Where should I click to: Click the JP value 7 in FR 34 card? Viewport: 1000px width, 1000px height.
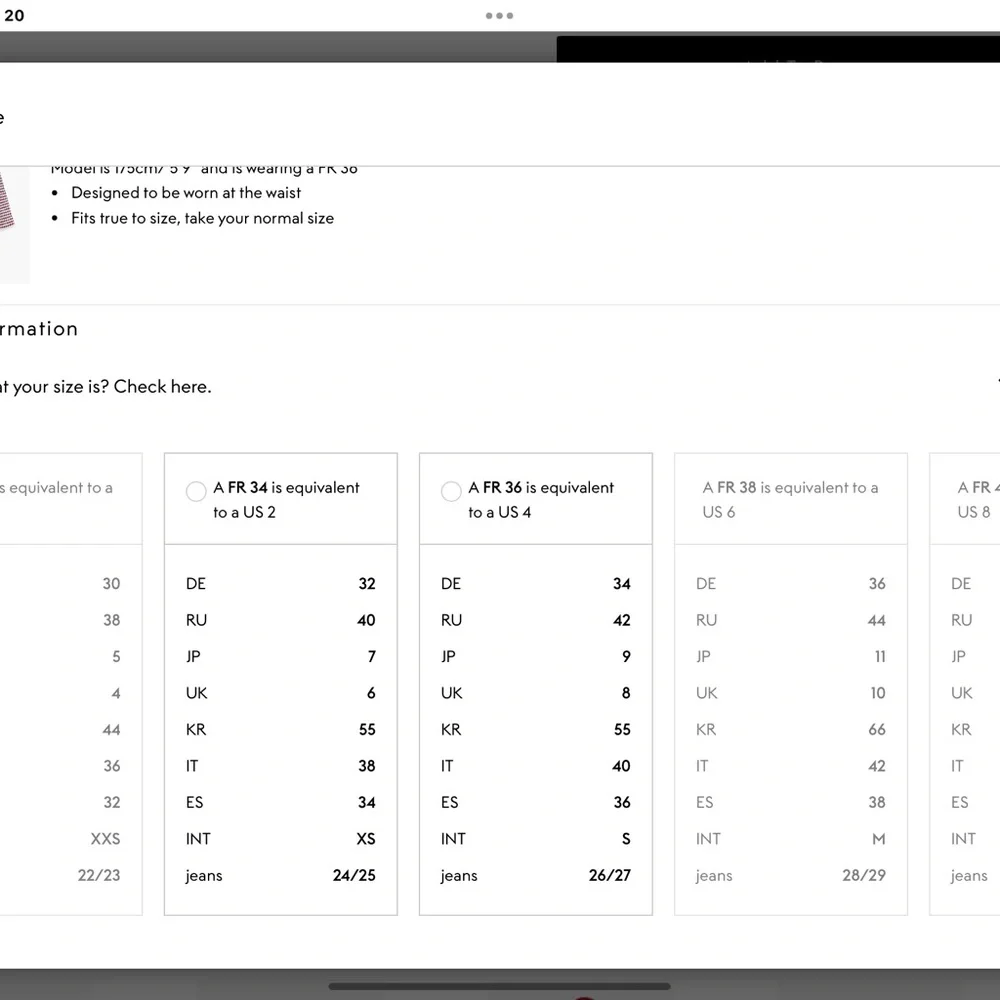[x=372, y=656]
